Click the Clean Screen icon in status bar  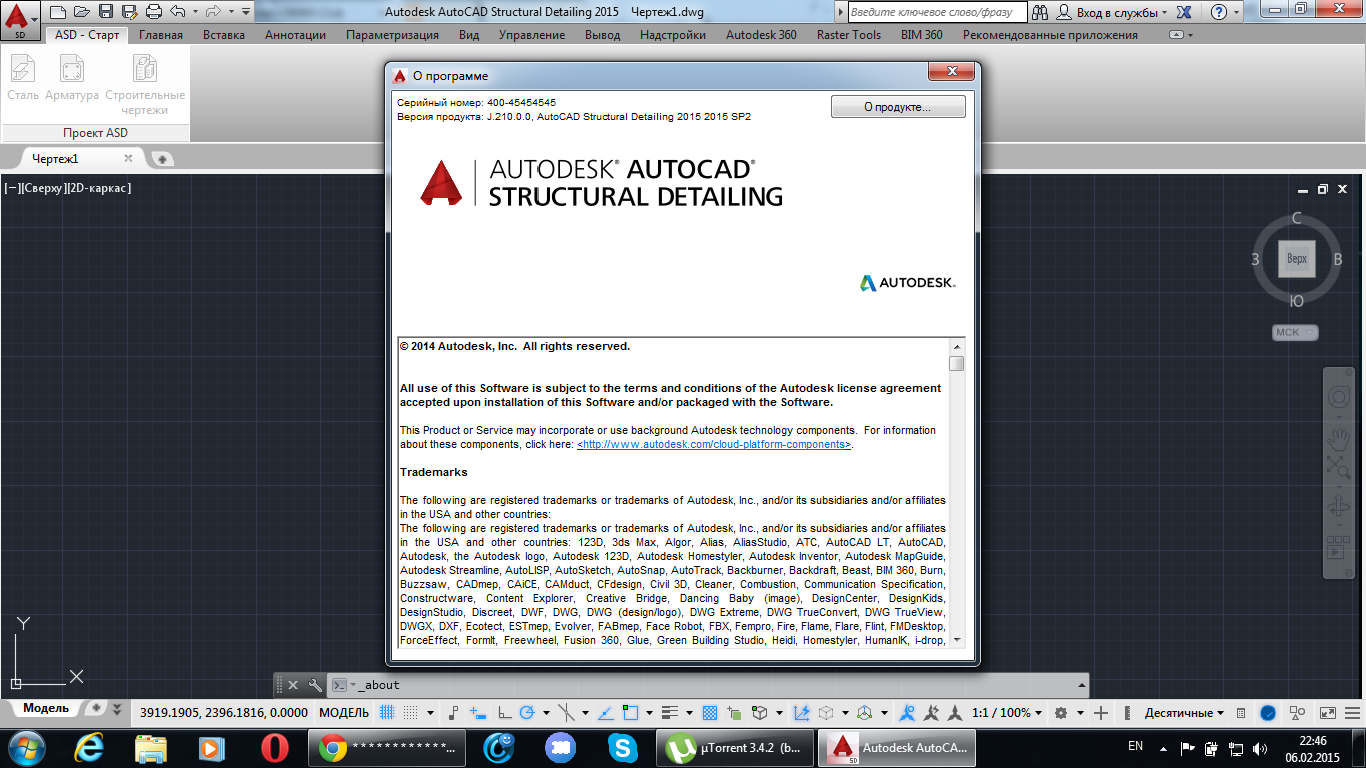tap(1328, 713)
